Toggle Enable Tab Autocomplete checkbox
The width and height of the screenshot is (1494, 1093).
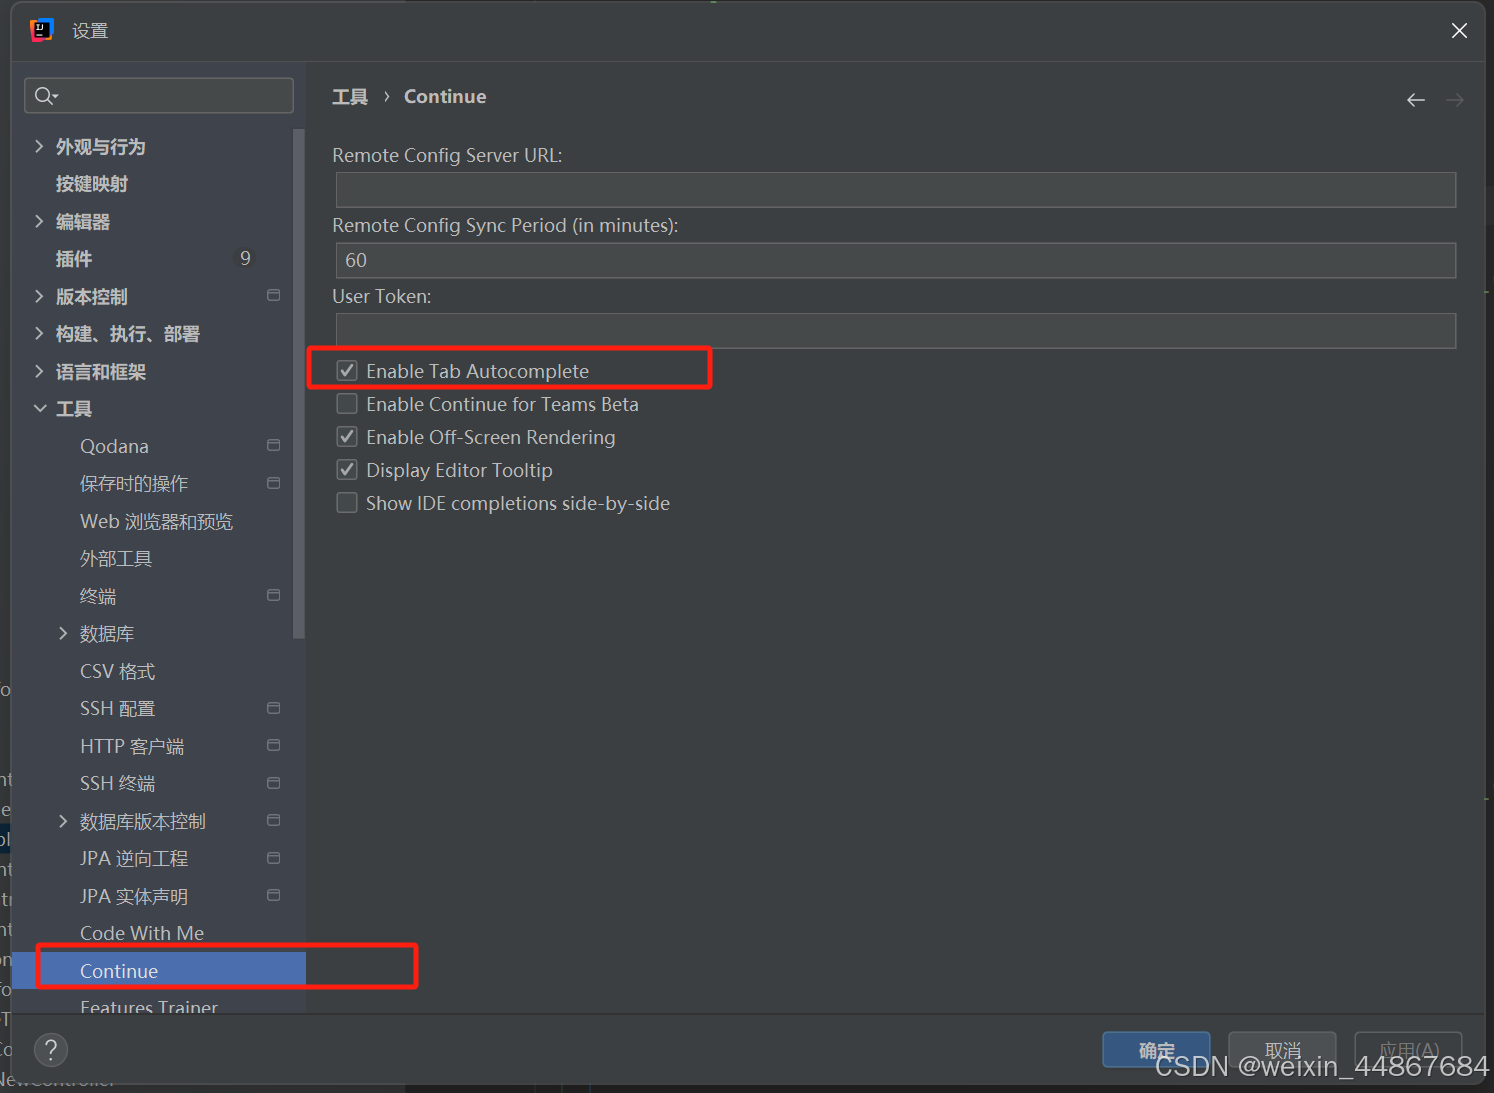347,371
